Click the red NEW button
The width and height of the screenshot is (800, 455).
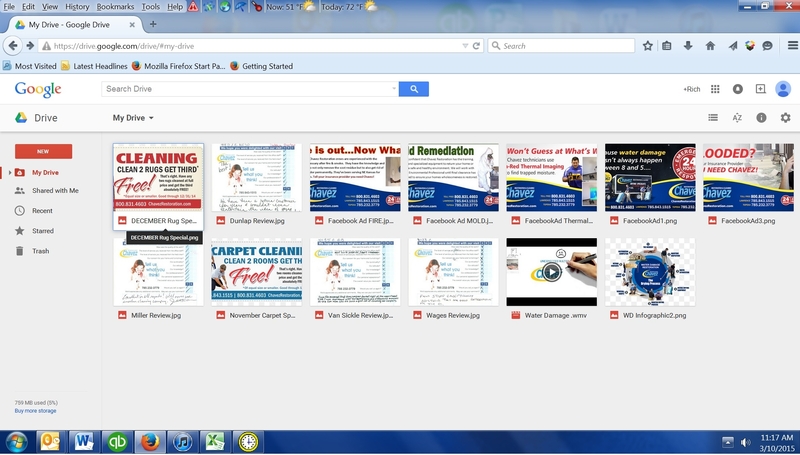[x=43, y=151]
